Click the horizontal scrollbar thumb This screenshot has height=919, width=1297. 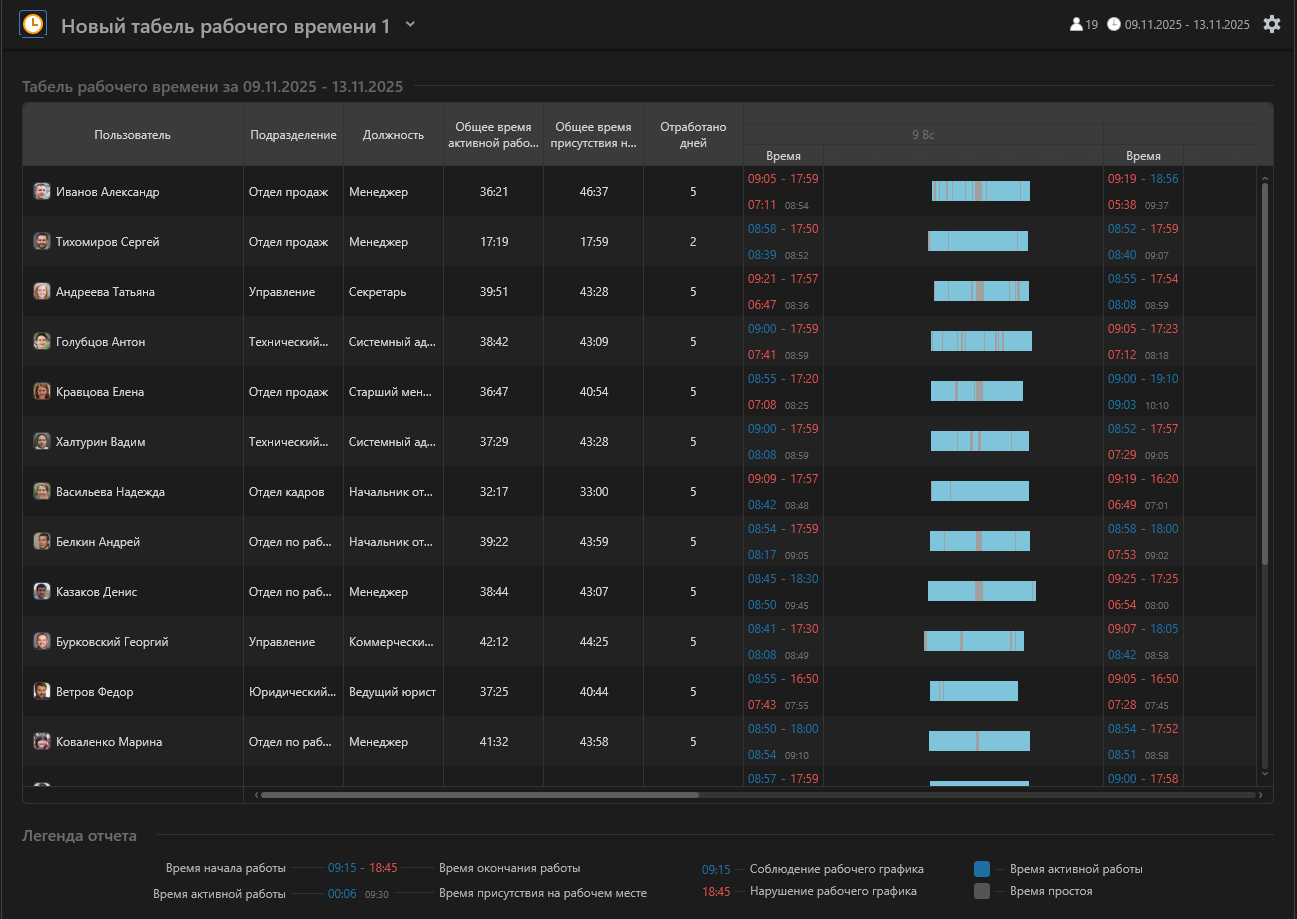point(480,795)
